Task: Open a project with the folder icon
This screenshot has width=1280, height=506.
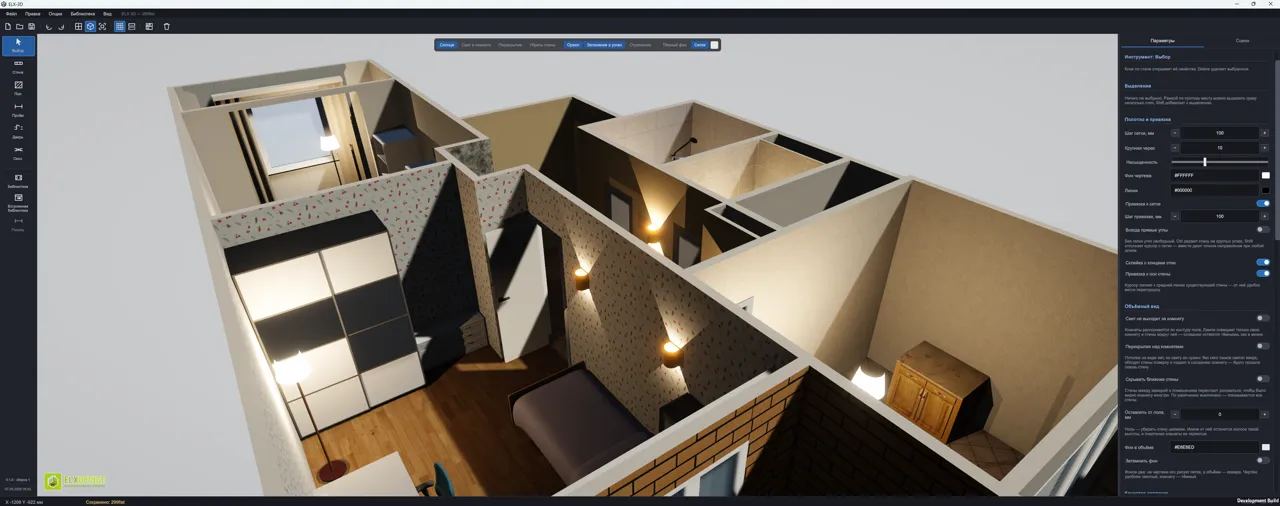Action: 20,26
